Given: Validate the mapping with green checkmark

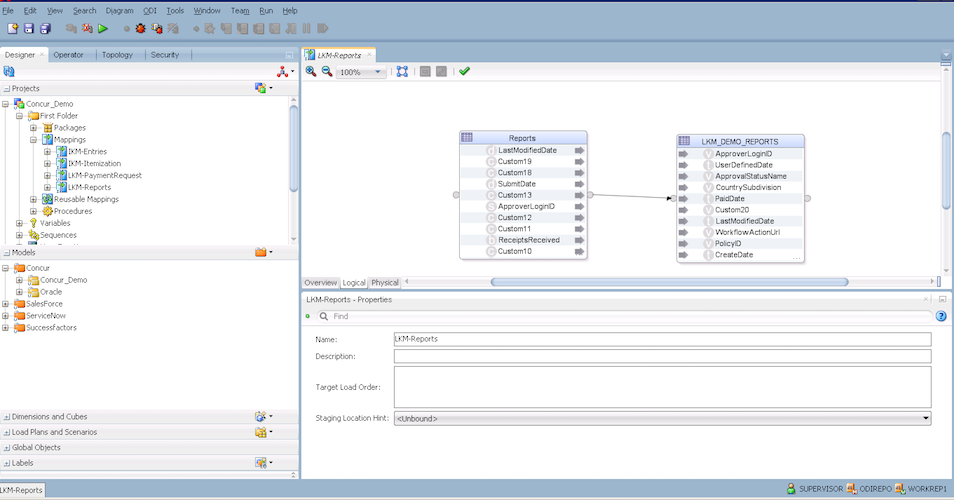Looking at the screenshot, I should point(464,71).
